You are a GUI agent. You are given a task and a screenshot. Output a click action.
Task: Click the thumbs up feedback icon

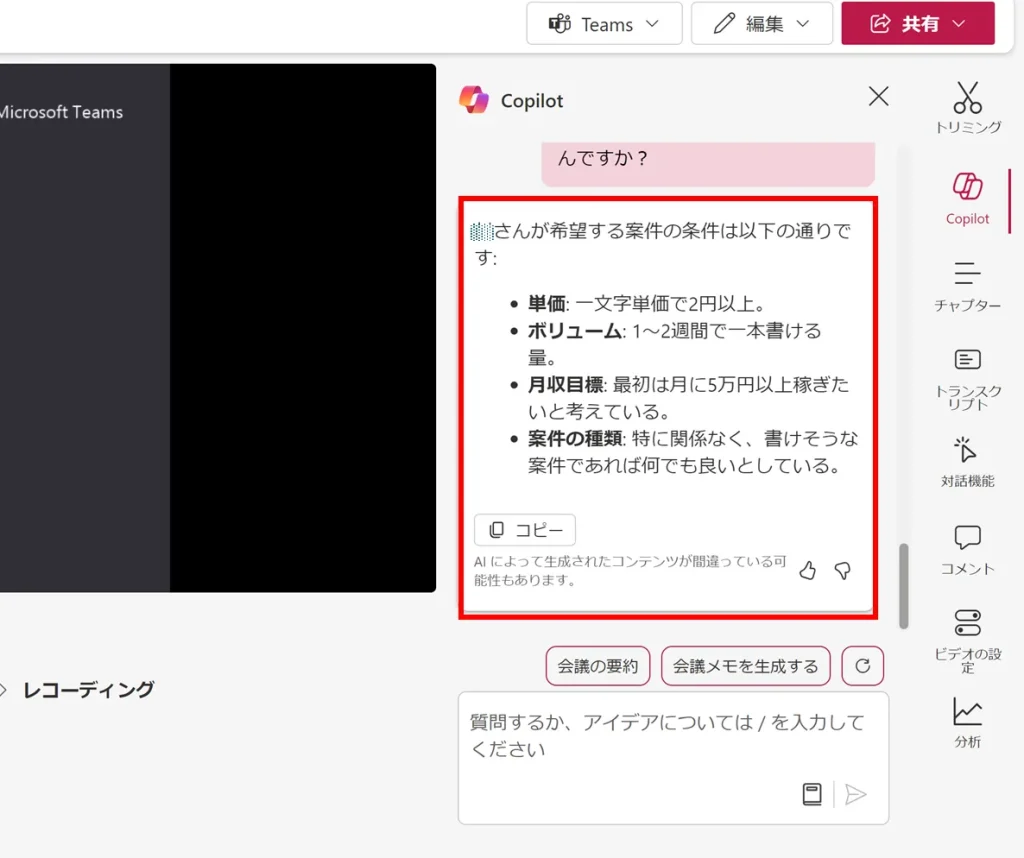(808, 571)
